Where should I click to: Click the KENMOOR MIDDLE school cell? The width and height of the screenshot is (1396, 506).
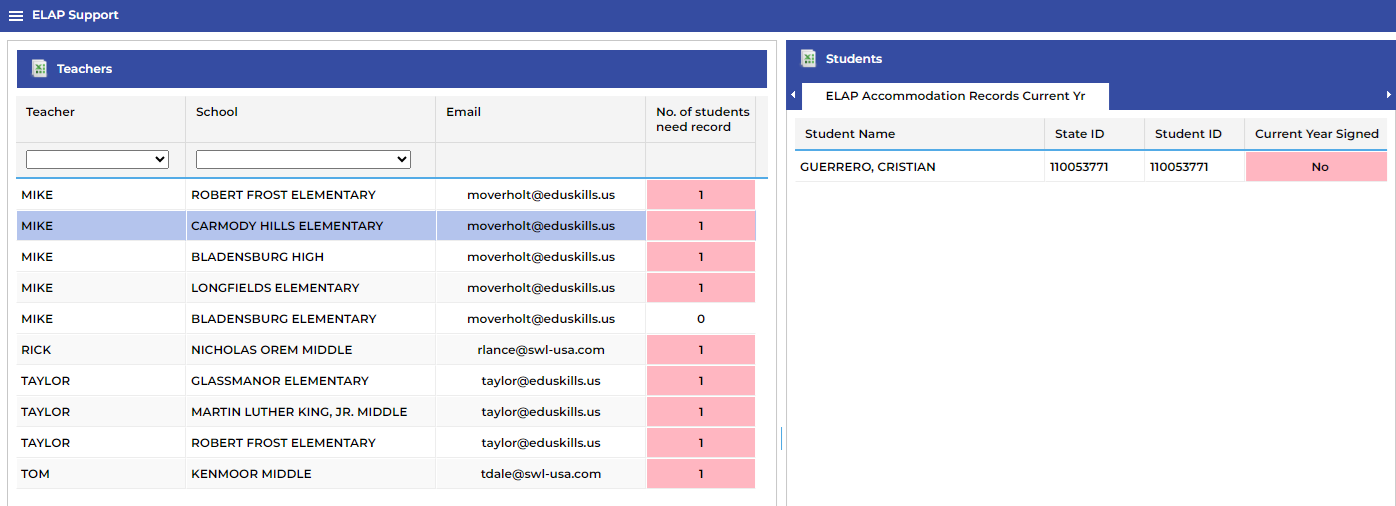(x=311, y=474)
